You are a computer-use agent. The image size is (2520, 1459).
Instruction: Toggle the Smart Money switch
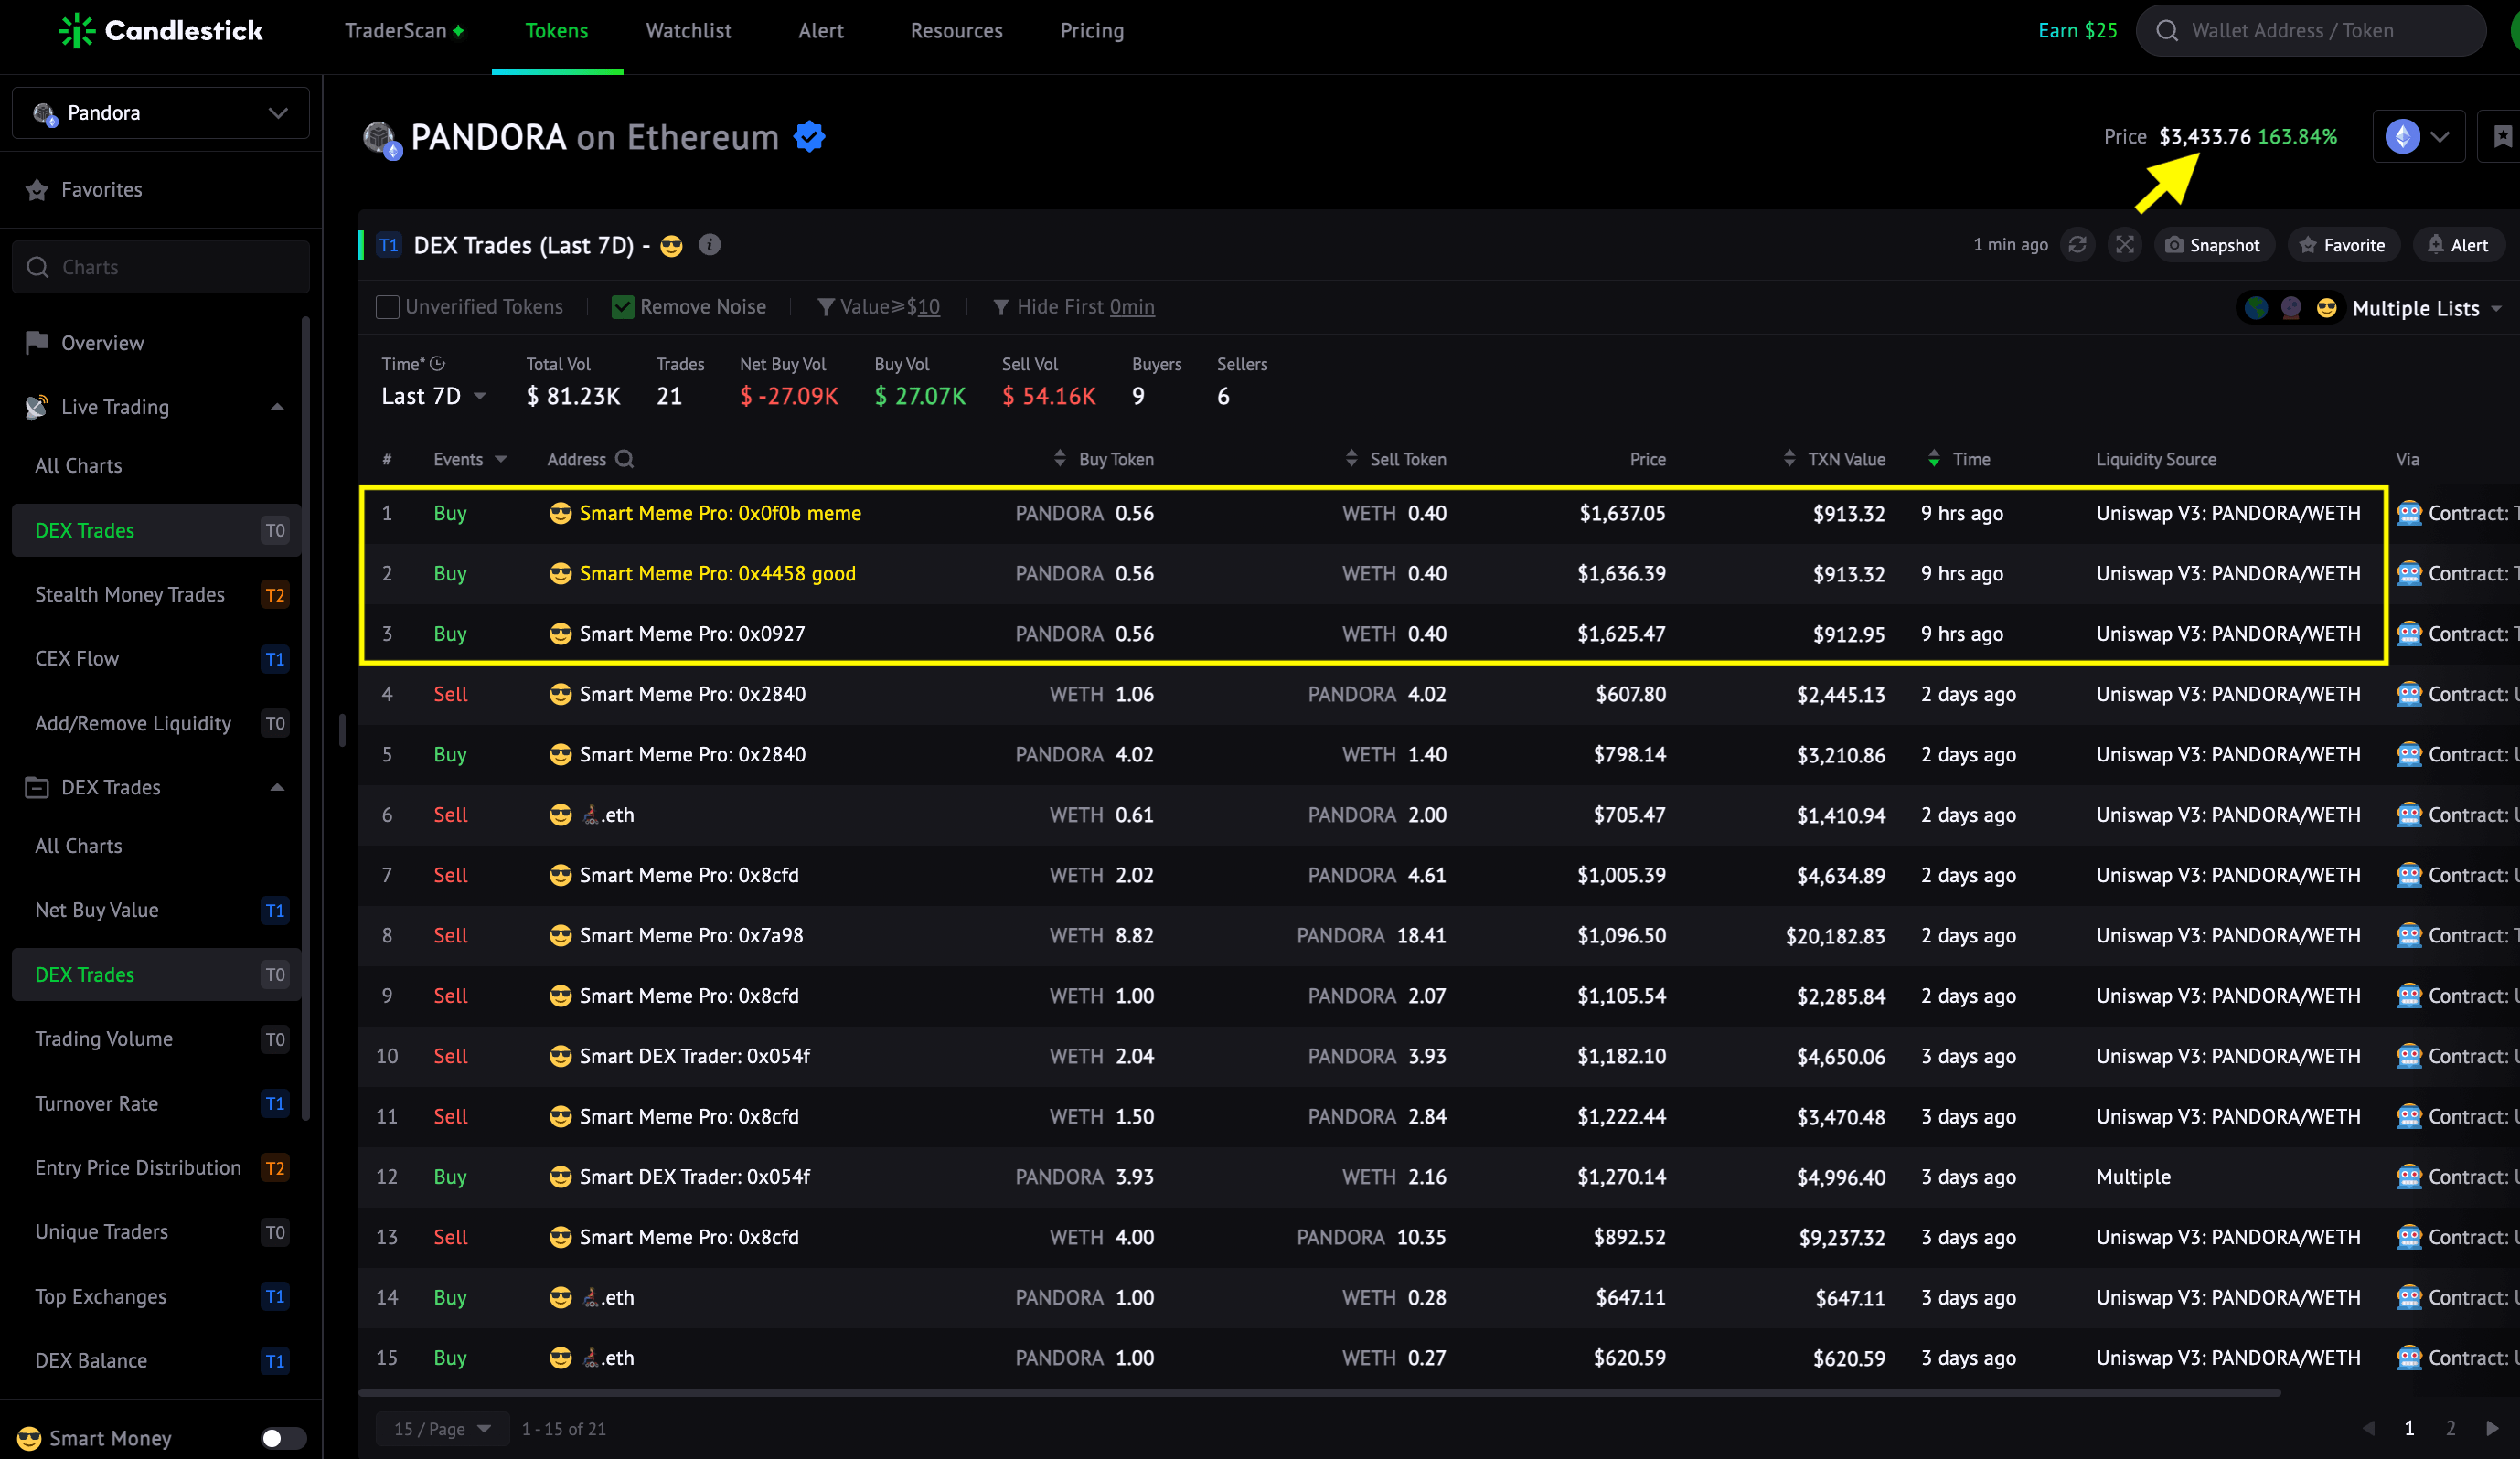[x=283, y=1438]
